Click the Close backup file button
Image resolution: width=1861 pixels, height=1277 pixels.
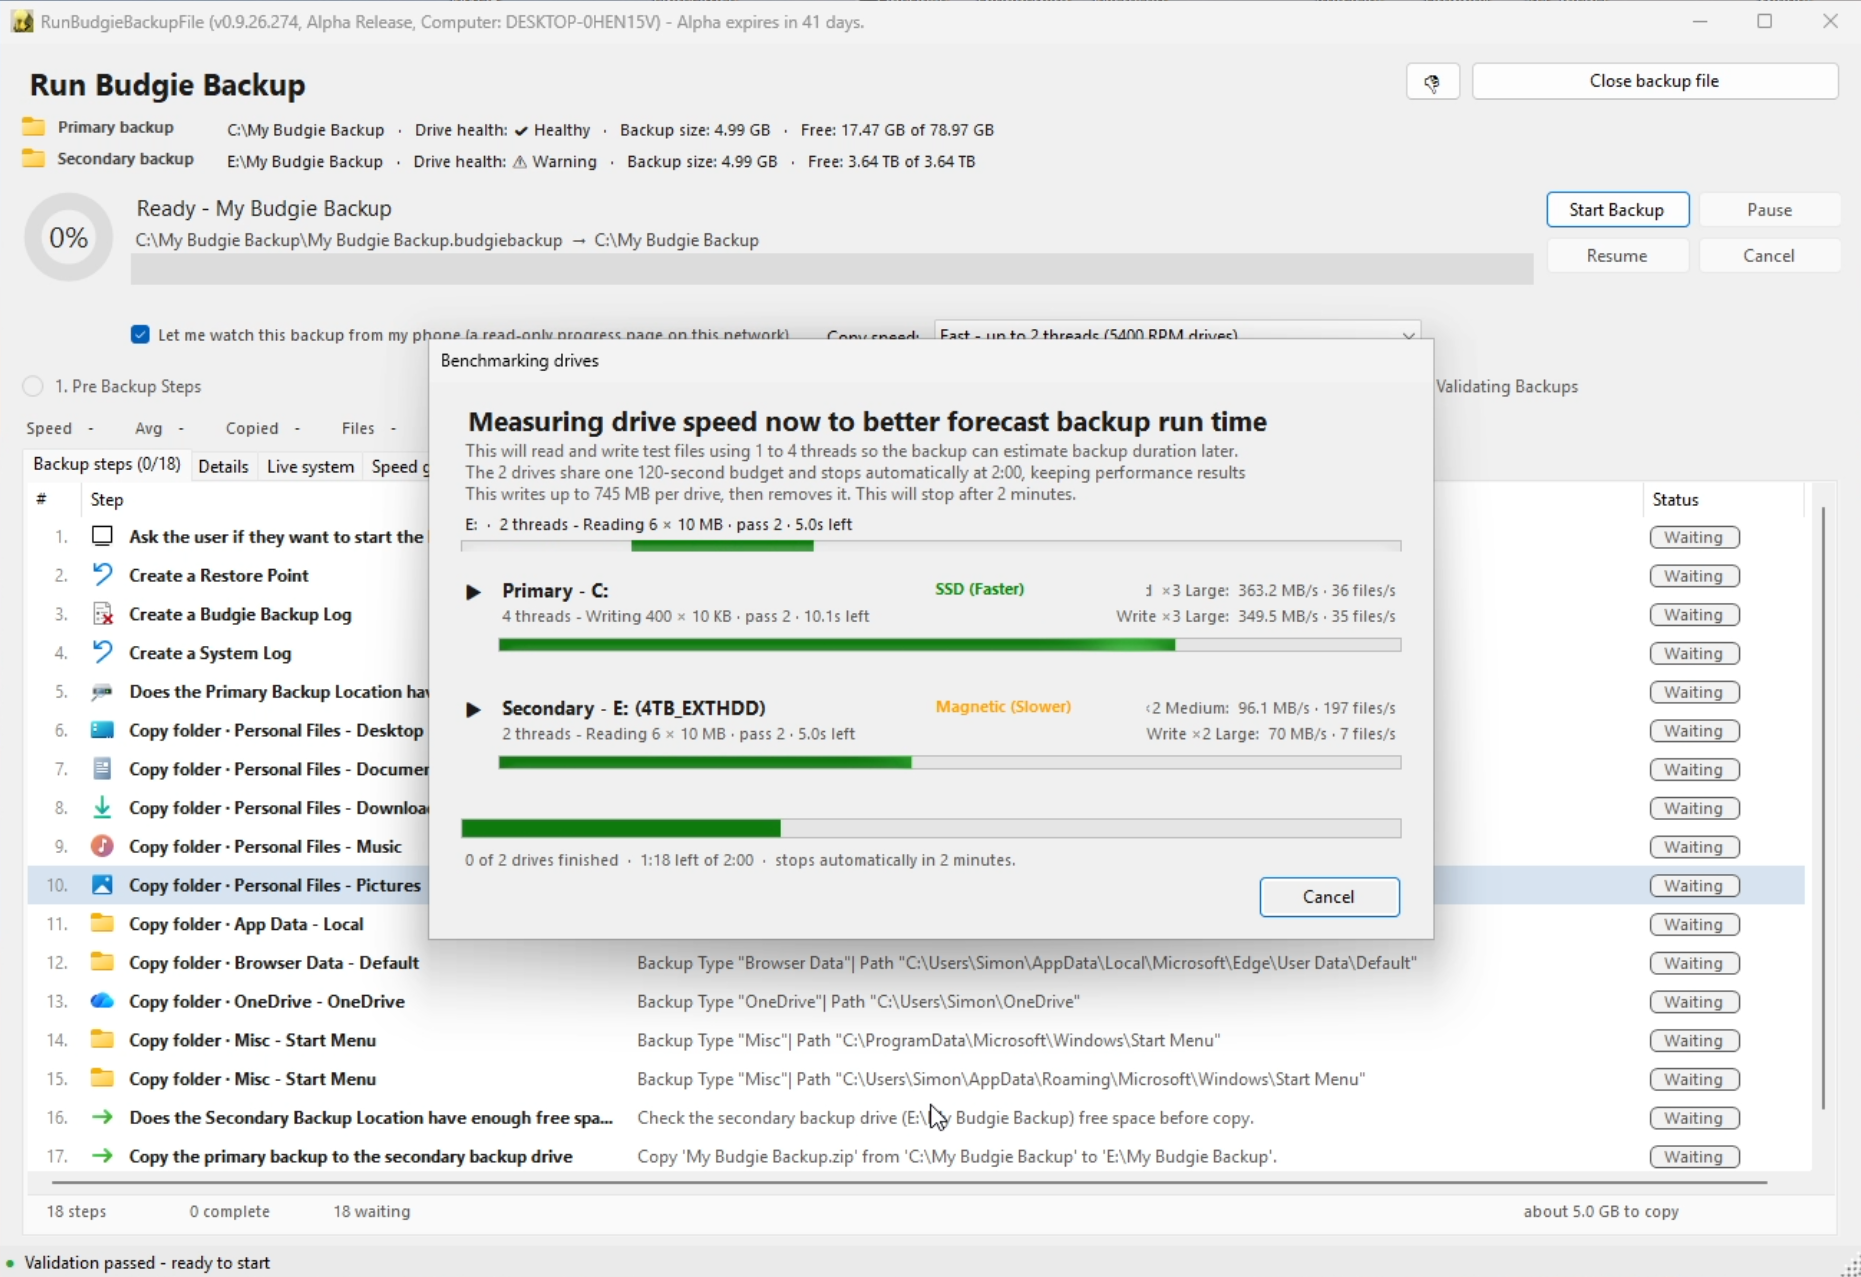click(1655, 81)
